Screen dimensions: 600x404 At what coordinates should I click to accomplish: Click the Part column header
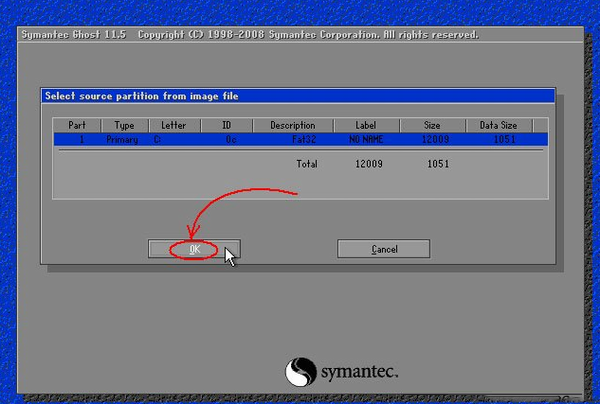tap(77, 125)
